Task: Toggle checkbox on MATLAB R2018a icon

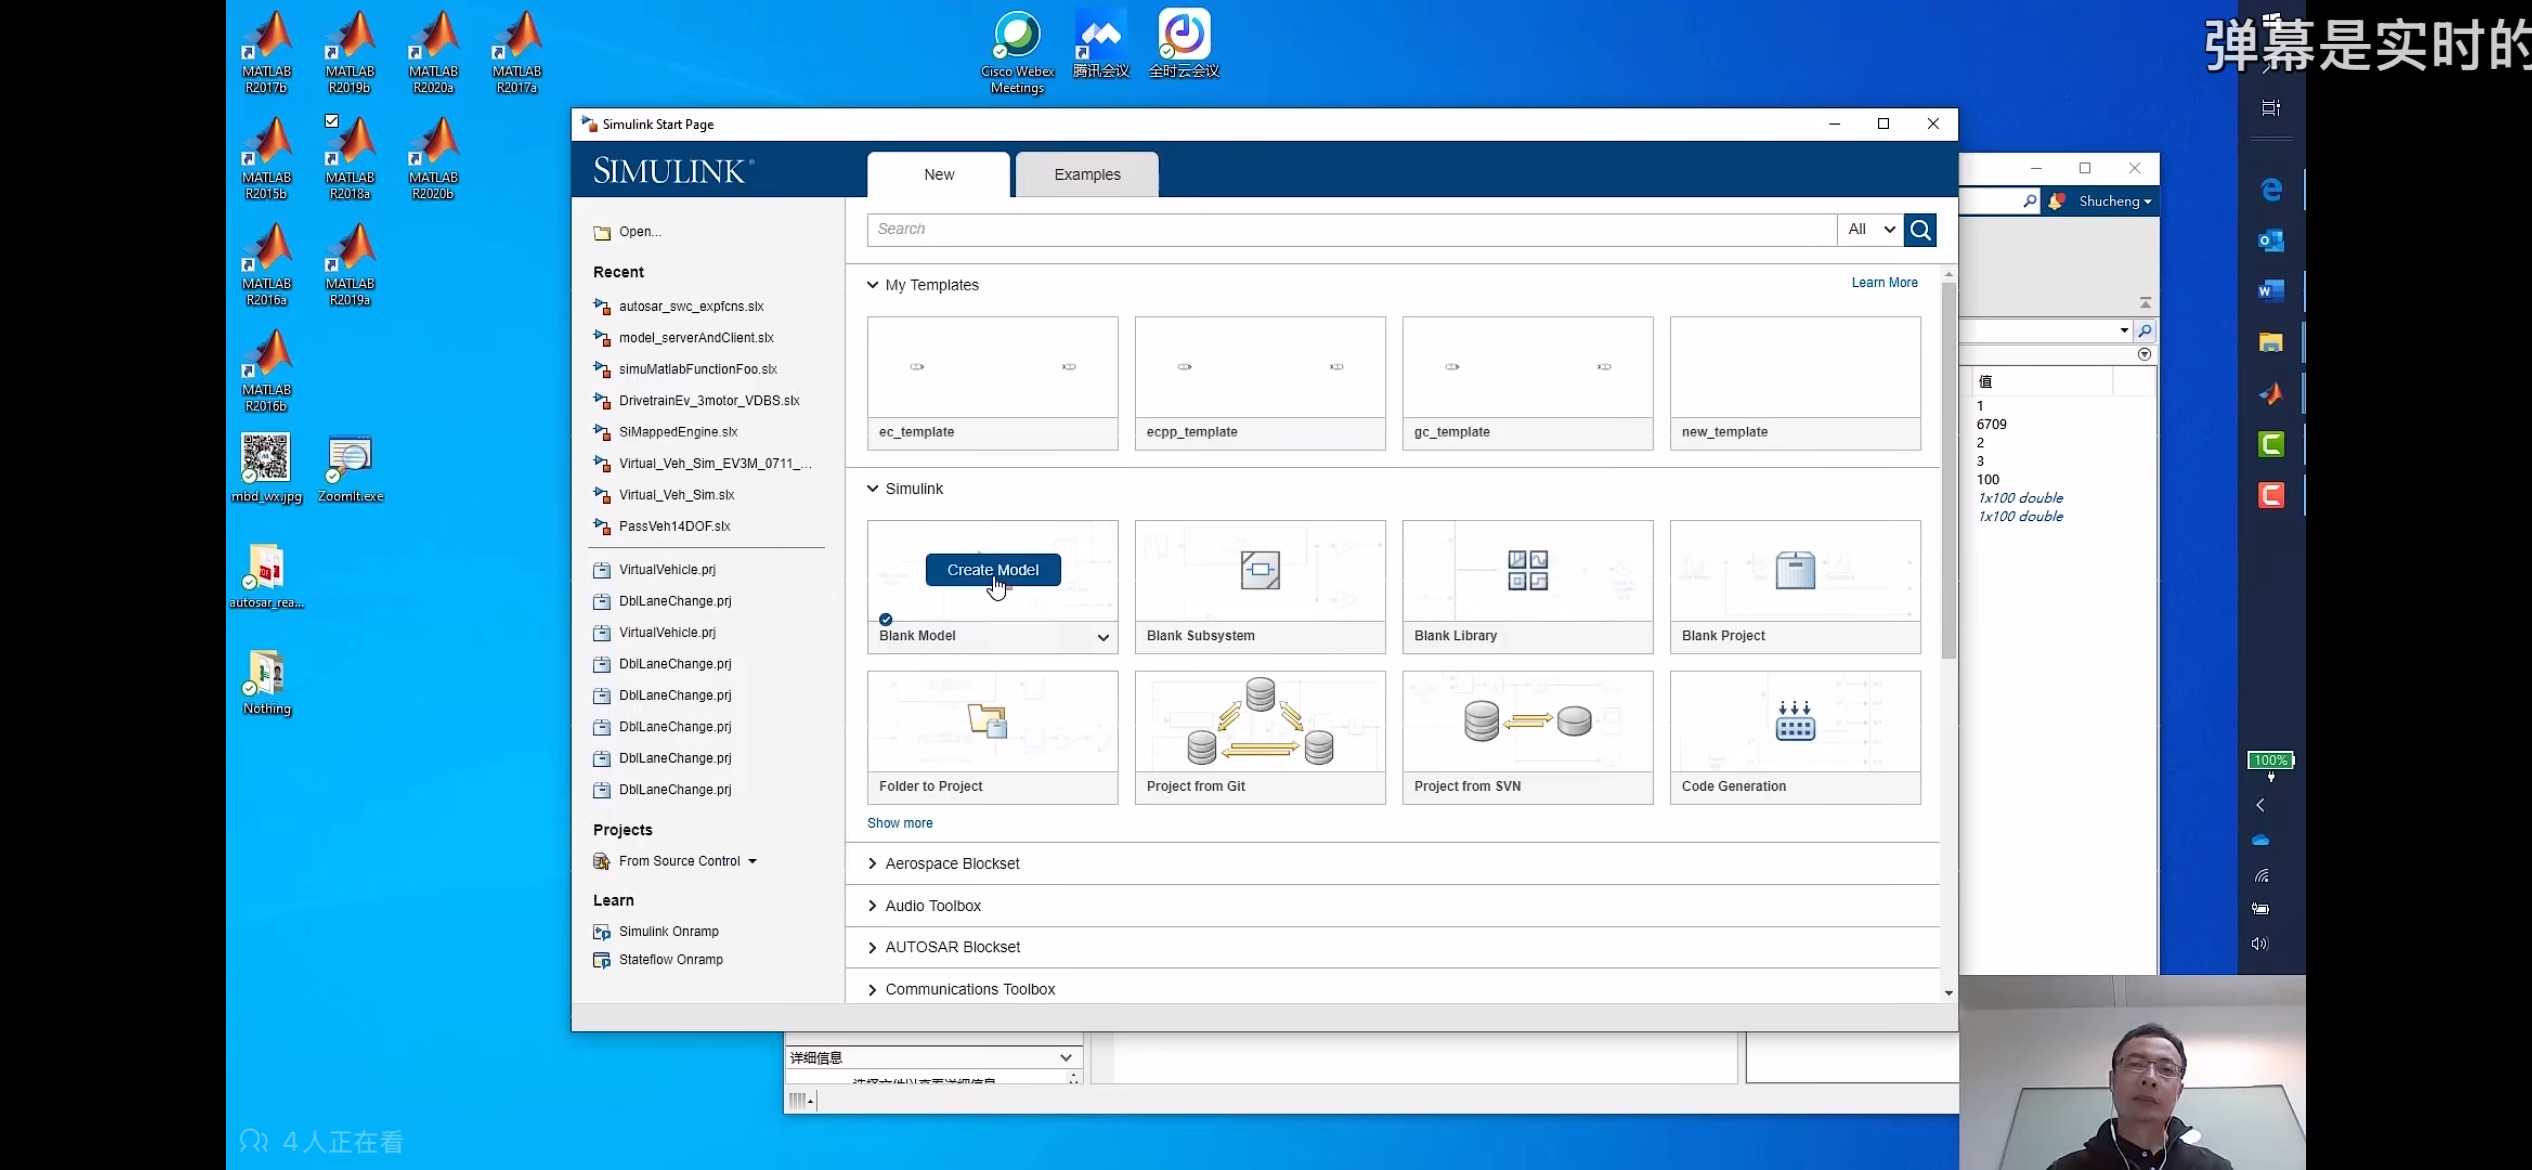Action: coord(332,121)
